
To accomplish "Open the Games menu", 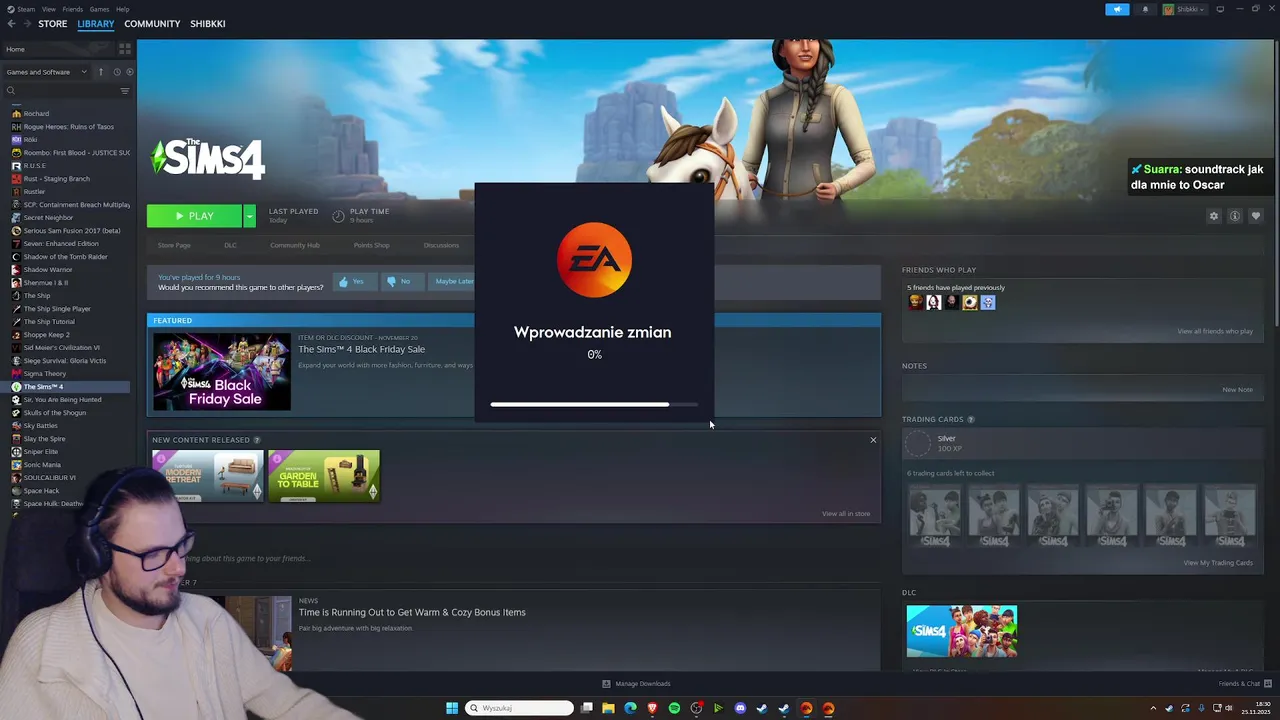I will pyautogui.click(x=100, y=9).
